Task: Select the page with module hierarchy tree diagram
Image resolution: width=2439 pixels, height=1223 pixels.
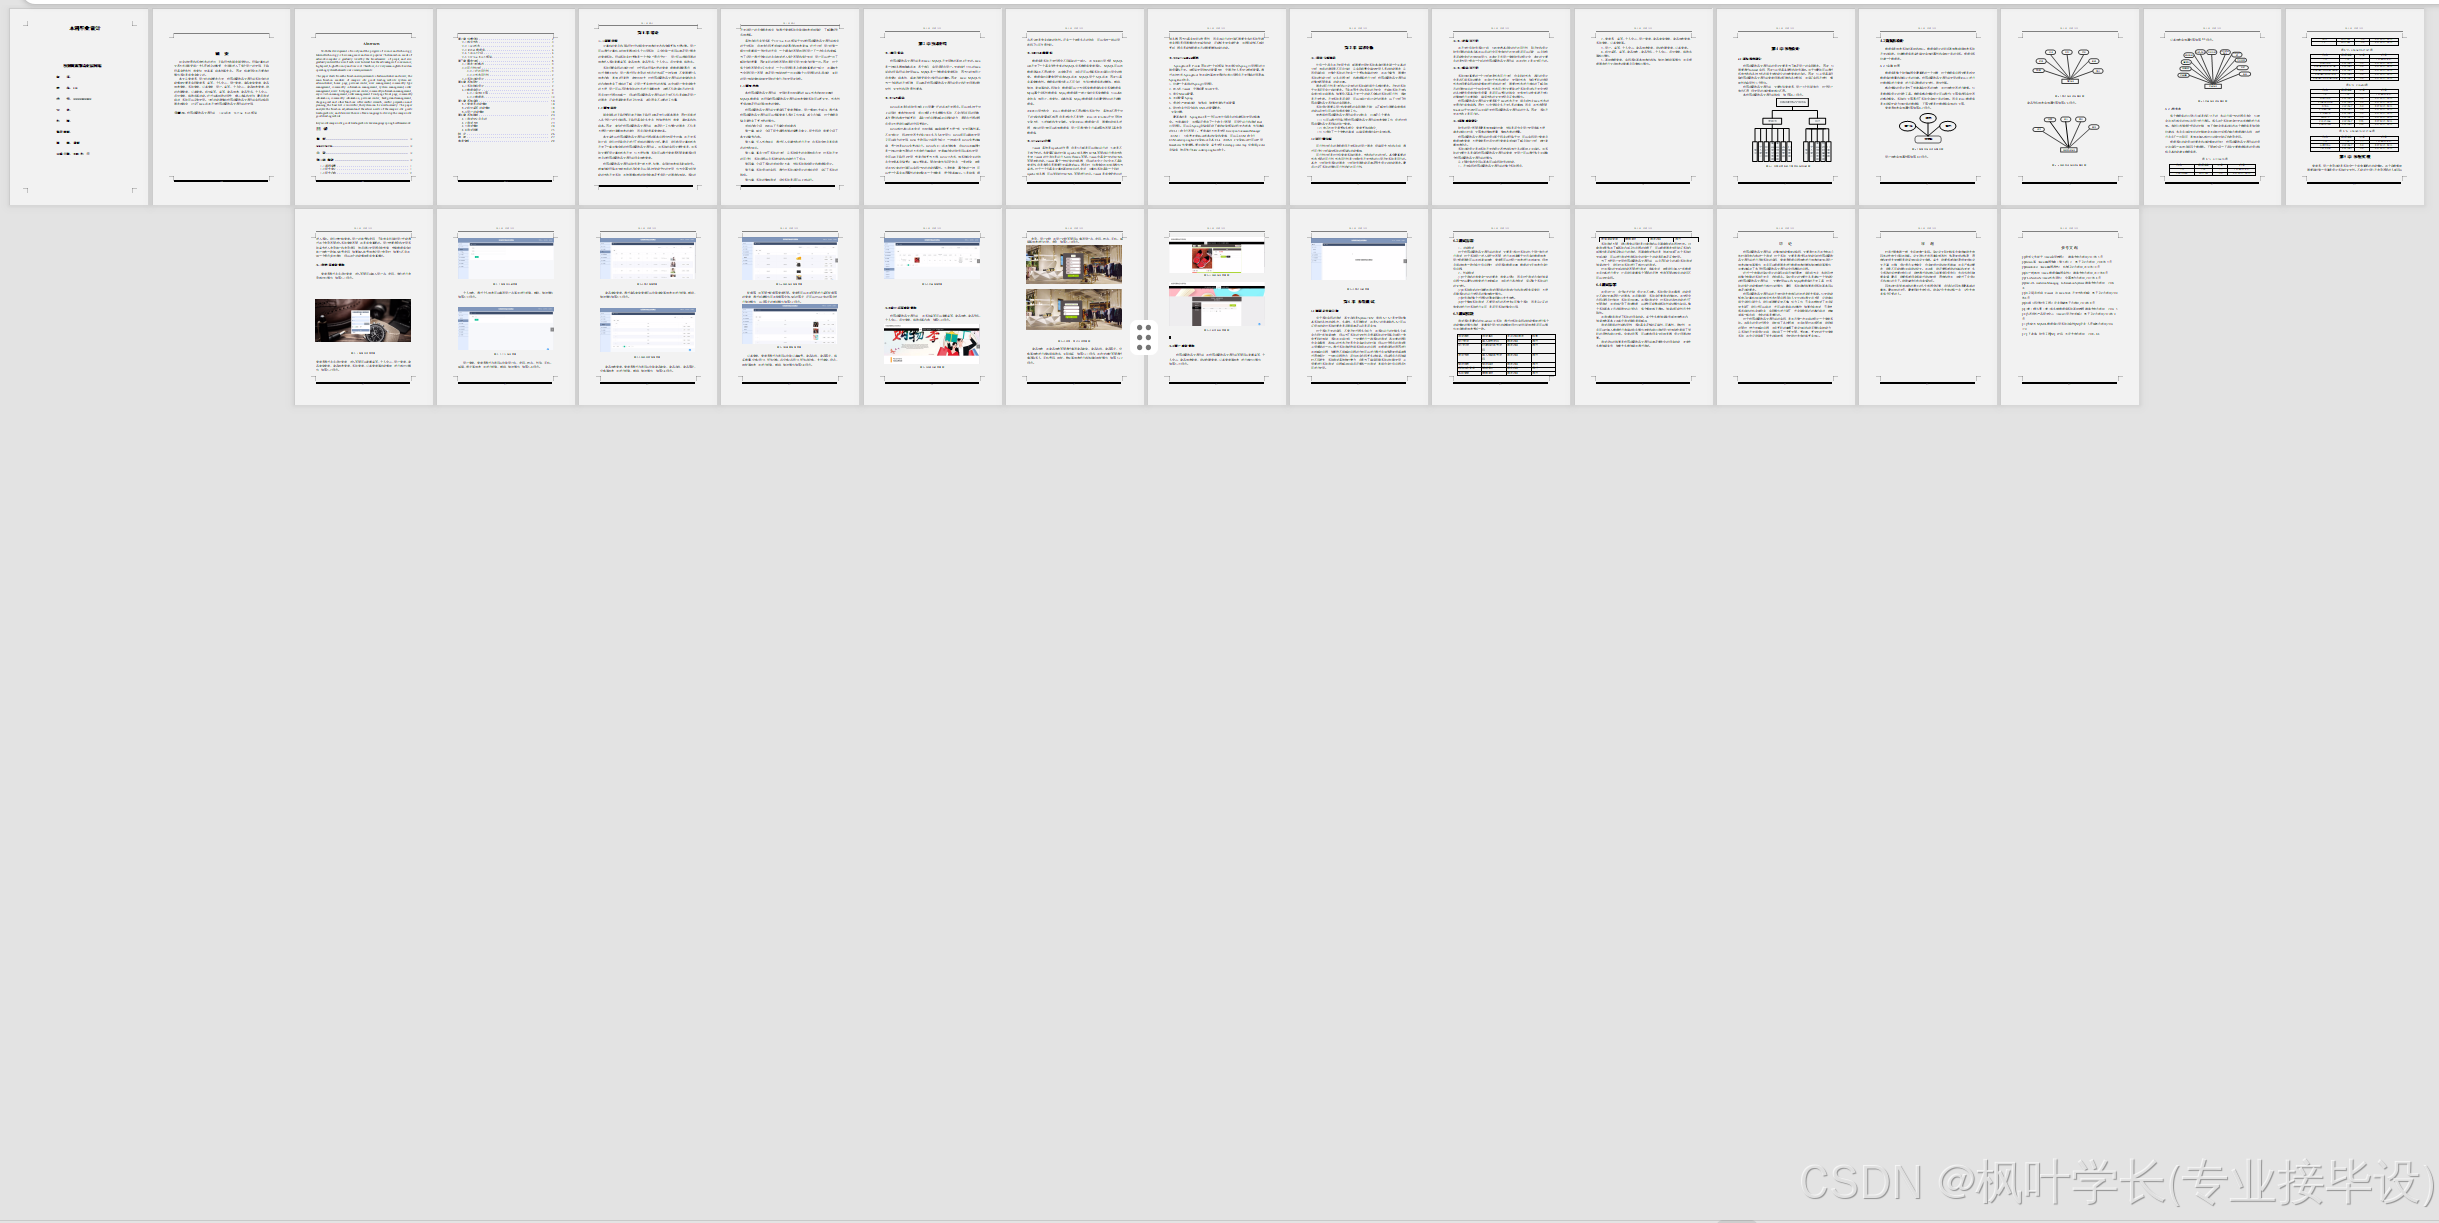Action: click(x=1786, y=107)
